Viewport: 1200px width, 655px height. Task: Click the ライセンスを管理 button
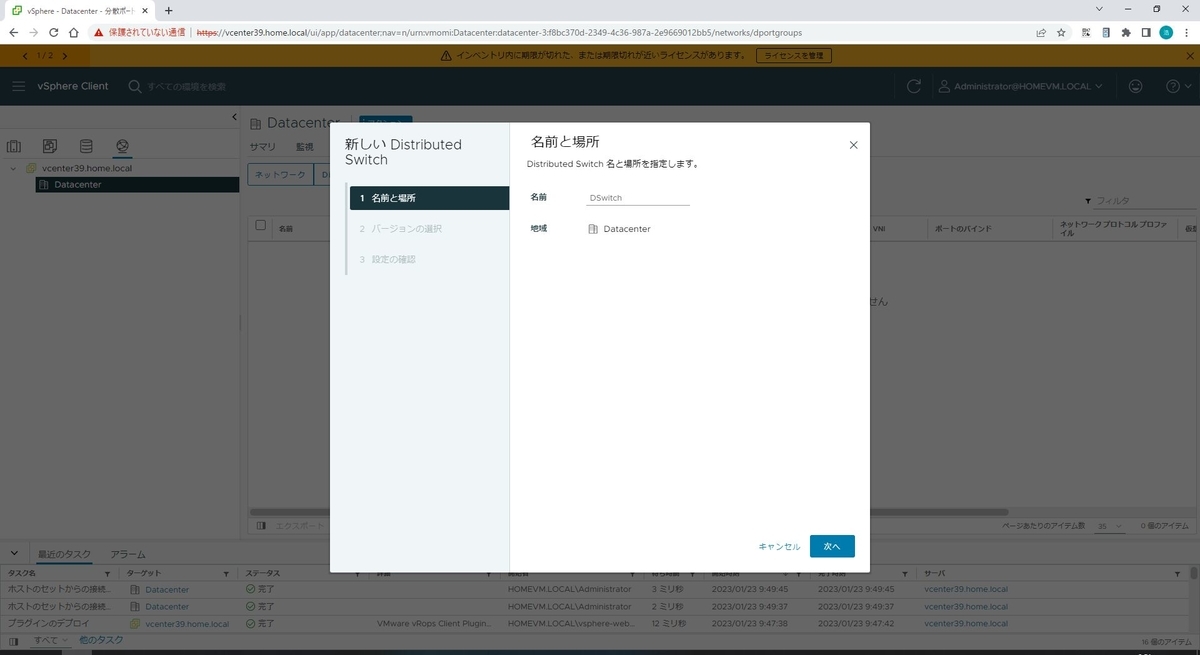coord(794,56)
